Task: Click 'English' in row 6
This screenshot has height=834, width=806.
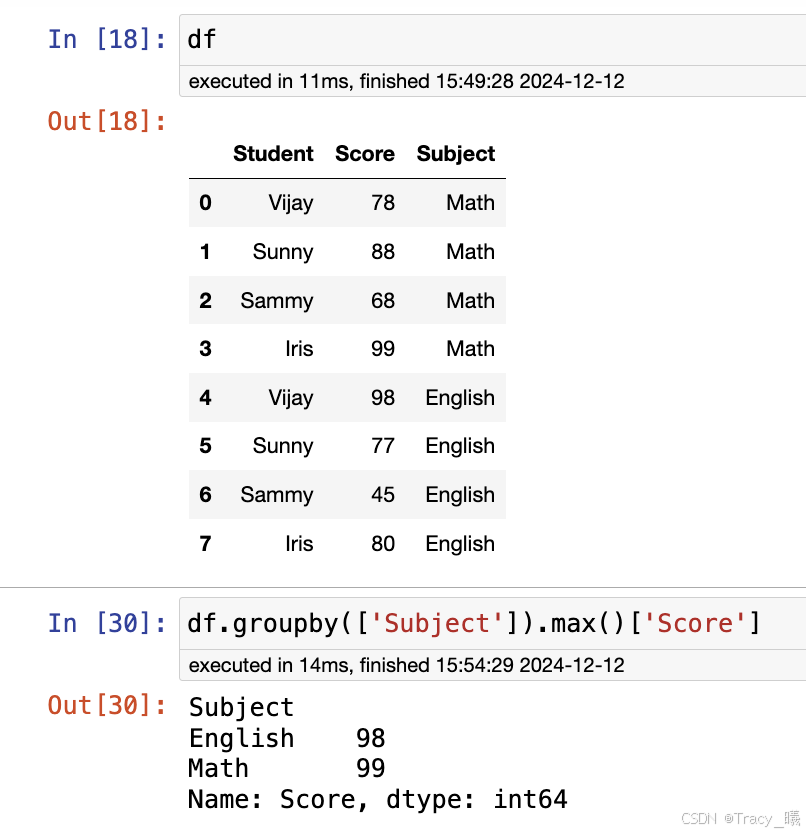Action: pos(460,495)
